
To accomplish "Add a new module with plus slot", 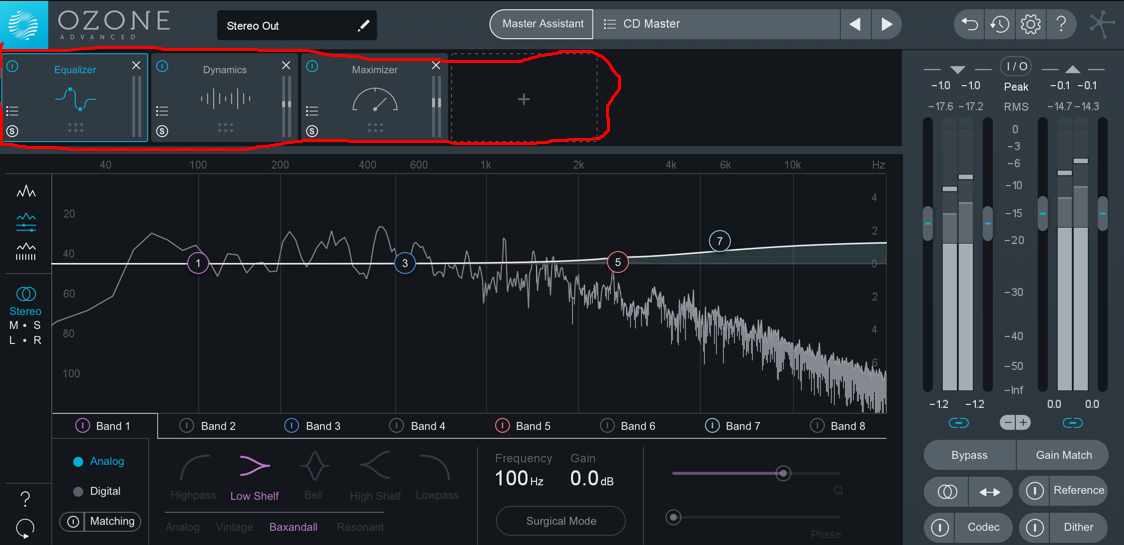I will tap(524, 99).
